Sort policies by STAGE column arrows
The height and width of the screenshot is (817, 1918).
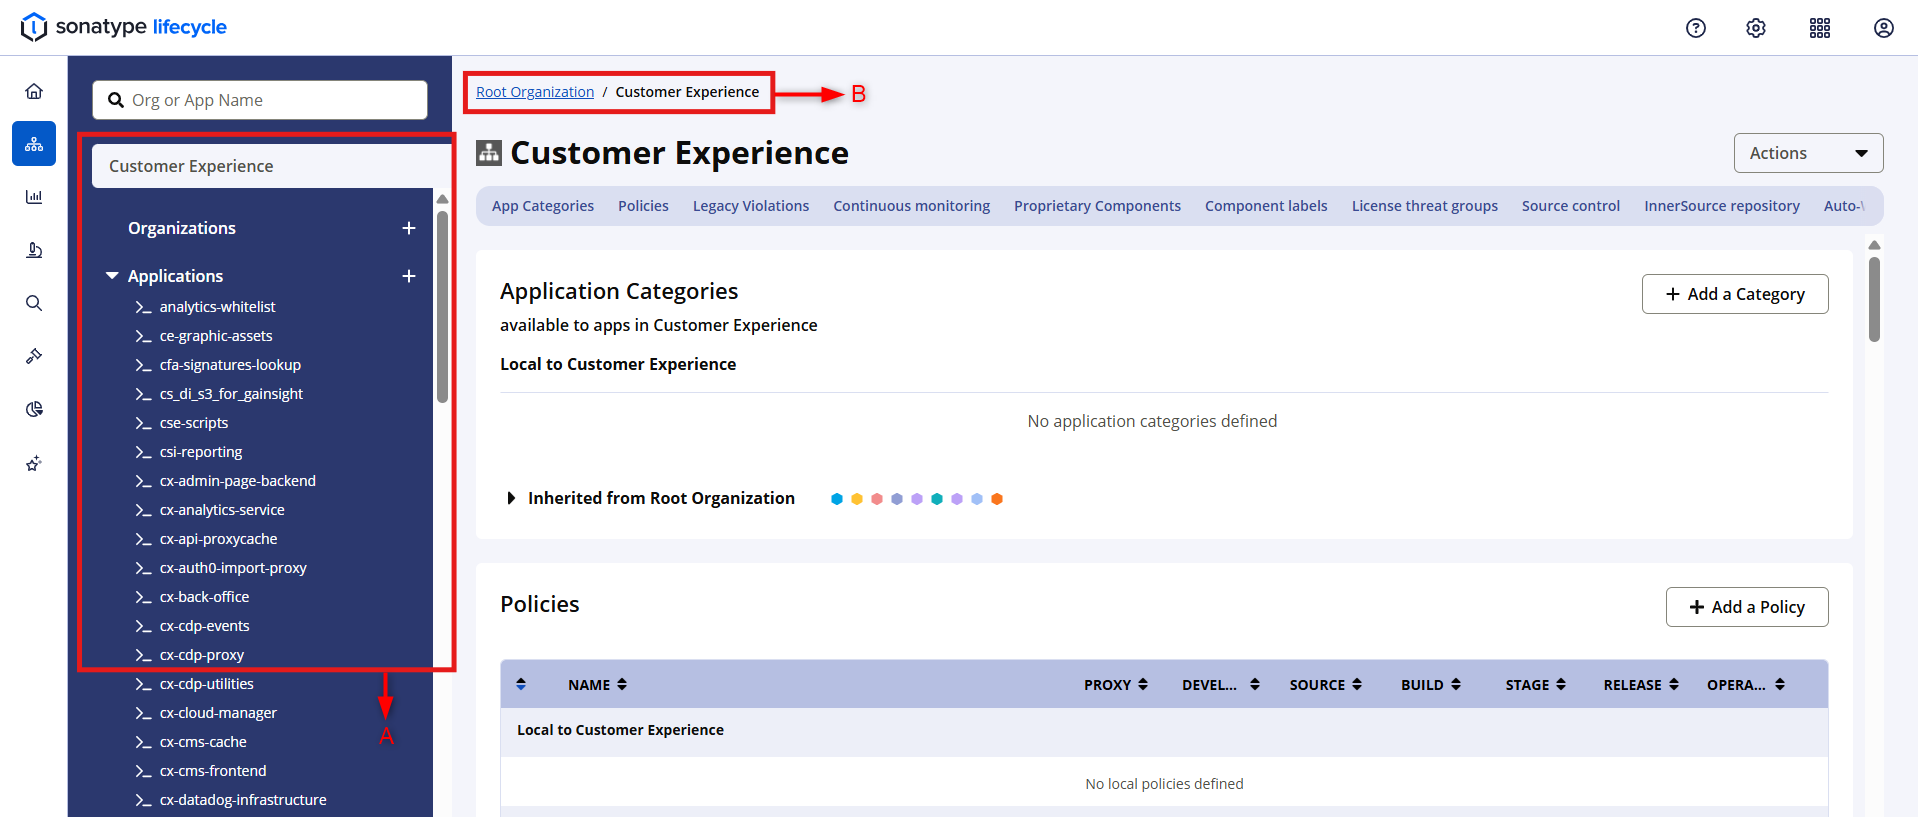1561,685
